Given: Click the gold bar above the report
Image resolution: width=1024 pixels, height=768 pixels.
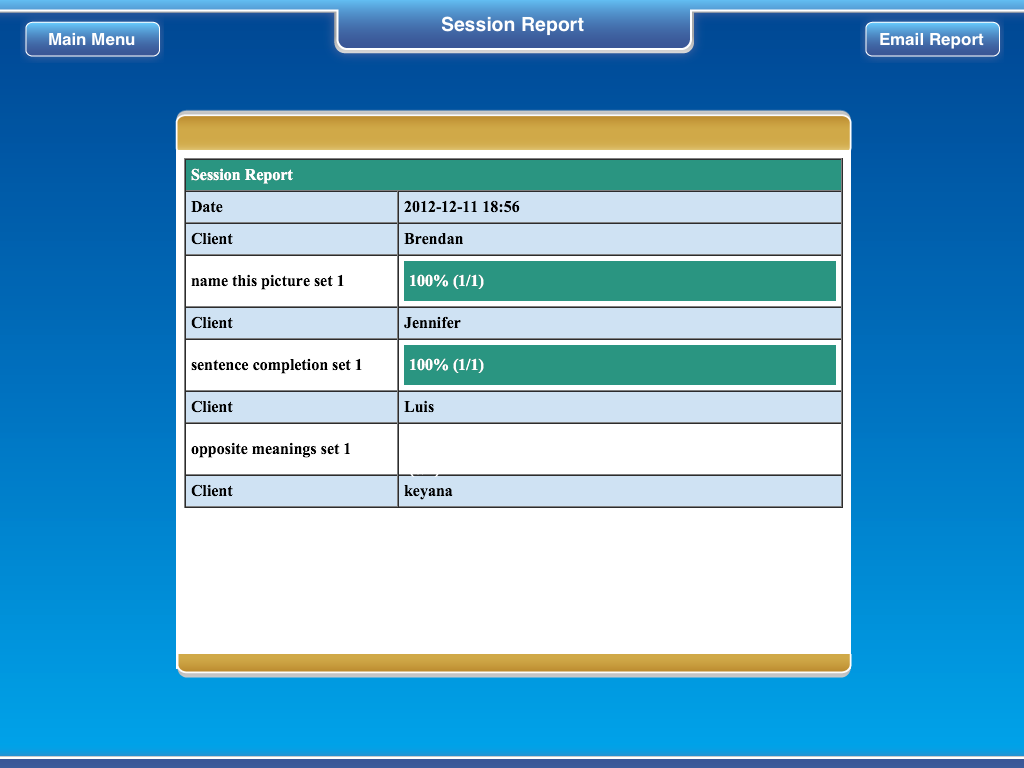Looking at the screenshot, I should [512, 131].
